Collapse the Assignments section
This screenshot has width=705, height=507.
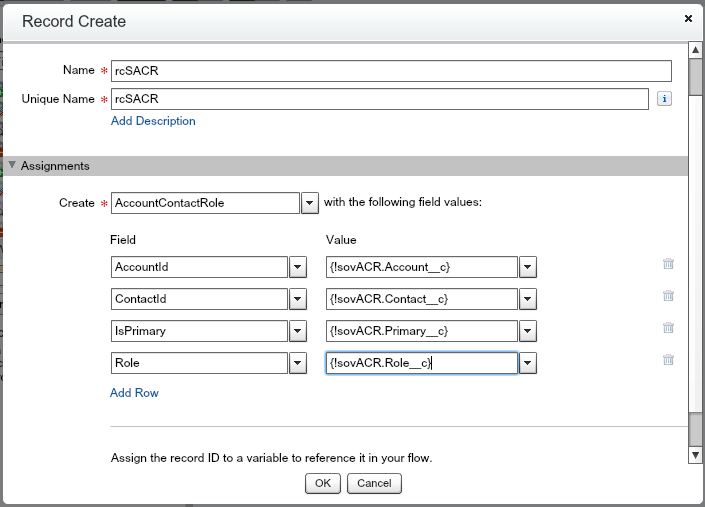12,166
